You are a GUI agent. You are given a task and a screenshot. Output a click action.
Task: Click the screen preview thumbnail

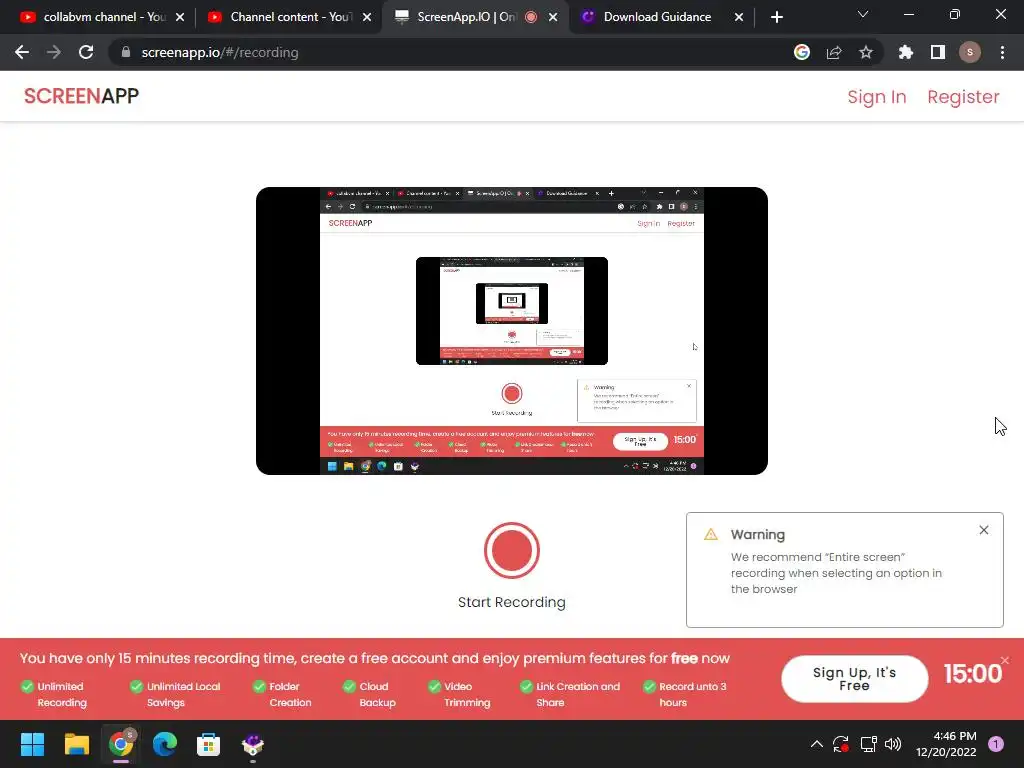click(511, 330)
